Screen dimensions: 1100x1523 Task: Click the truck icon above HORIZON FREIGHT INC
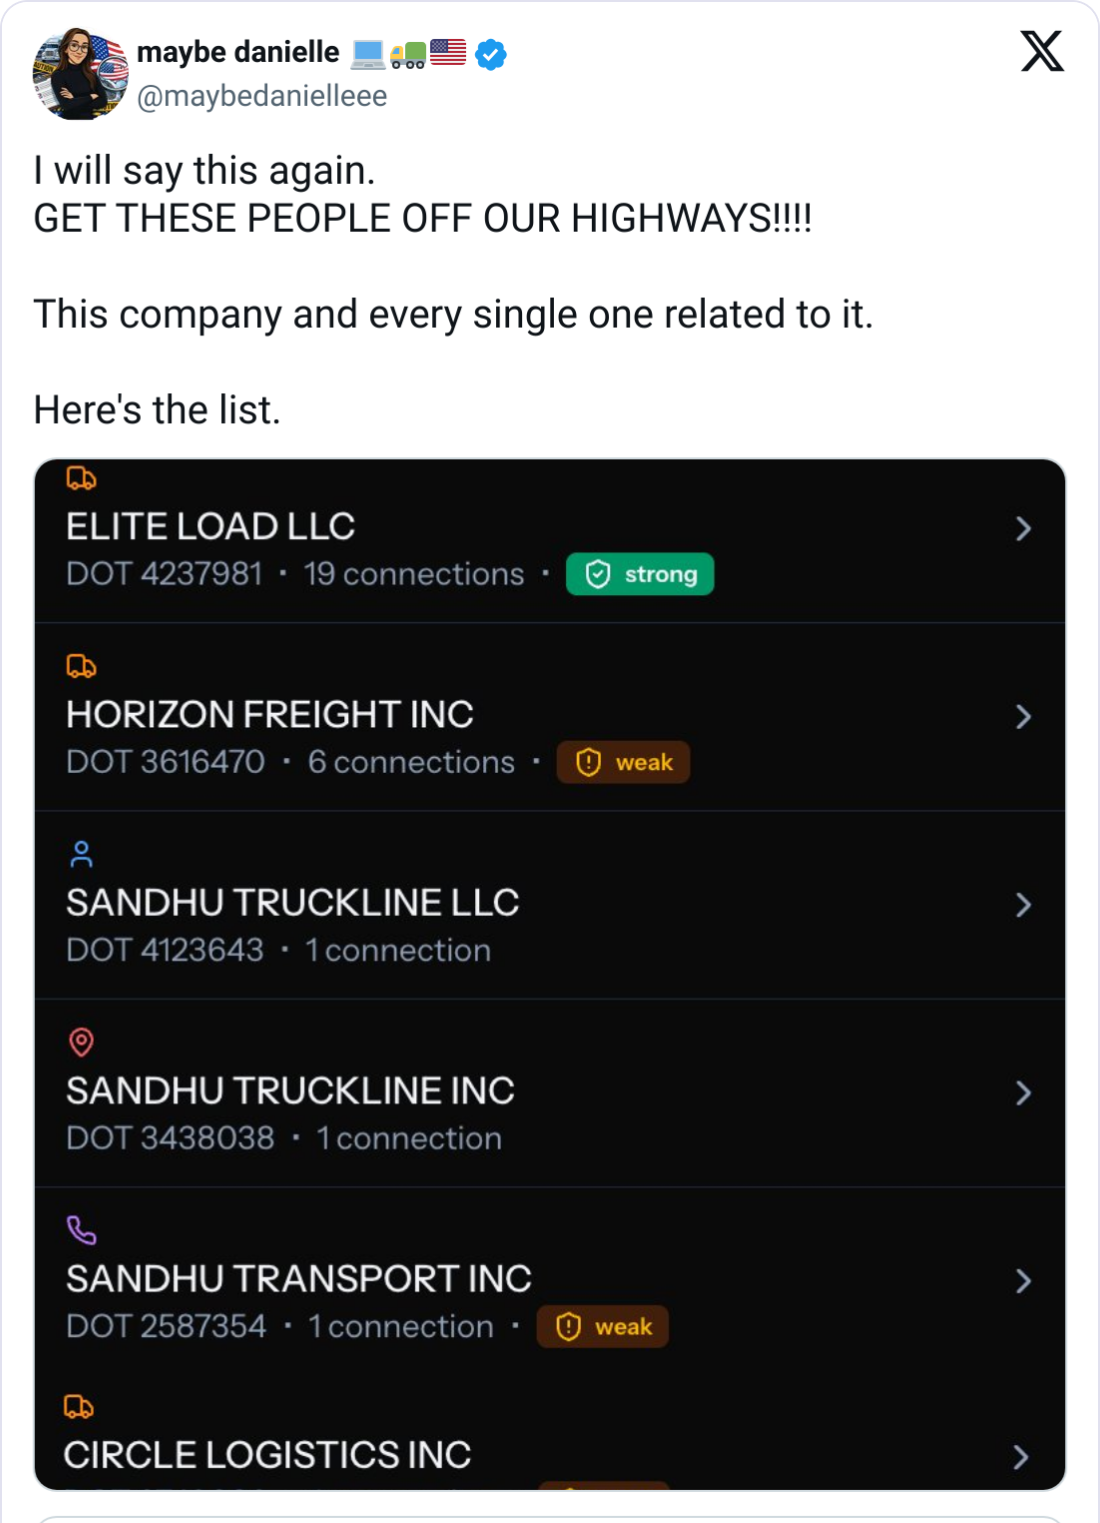[81, 666]
